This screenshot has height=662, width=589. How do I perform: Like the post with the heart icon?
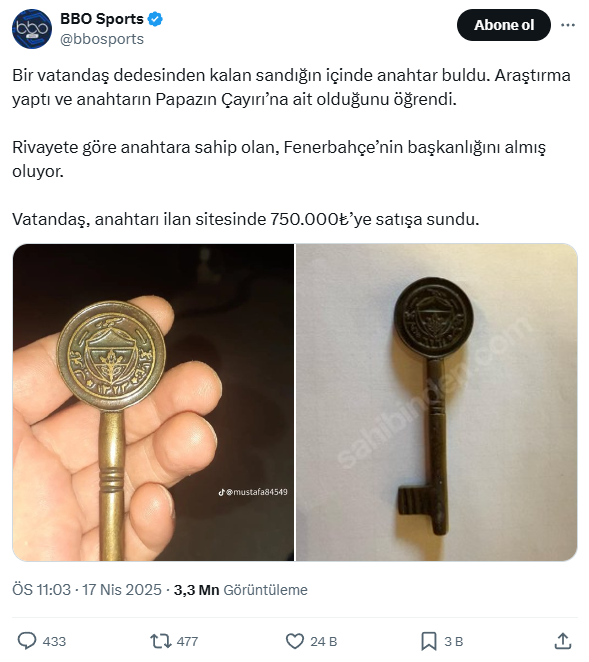[x=295, y=641]
